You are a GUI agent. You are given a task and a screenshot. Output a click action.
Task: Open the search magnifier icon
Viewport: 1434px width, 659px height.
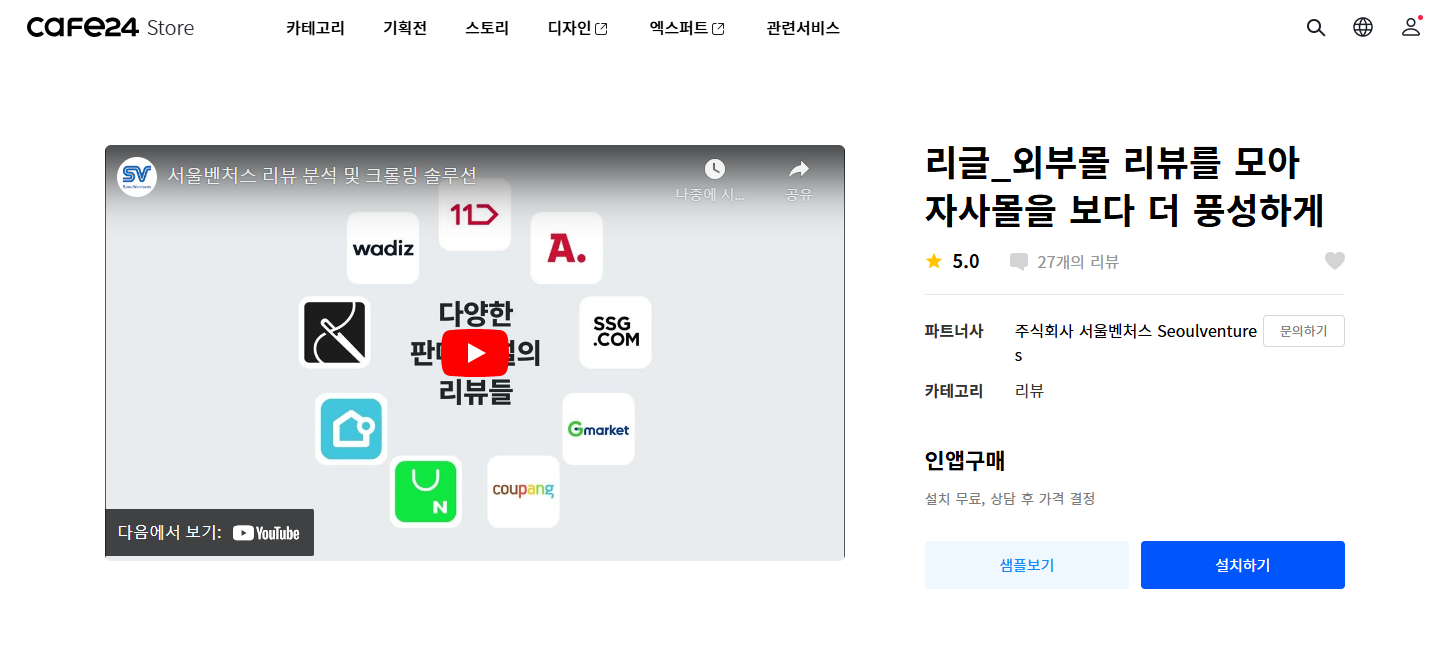pos(1315,28)
